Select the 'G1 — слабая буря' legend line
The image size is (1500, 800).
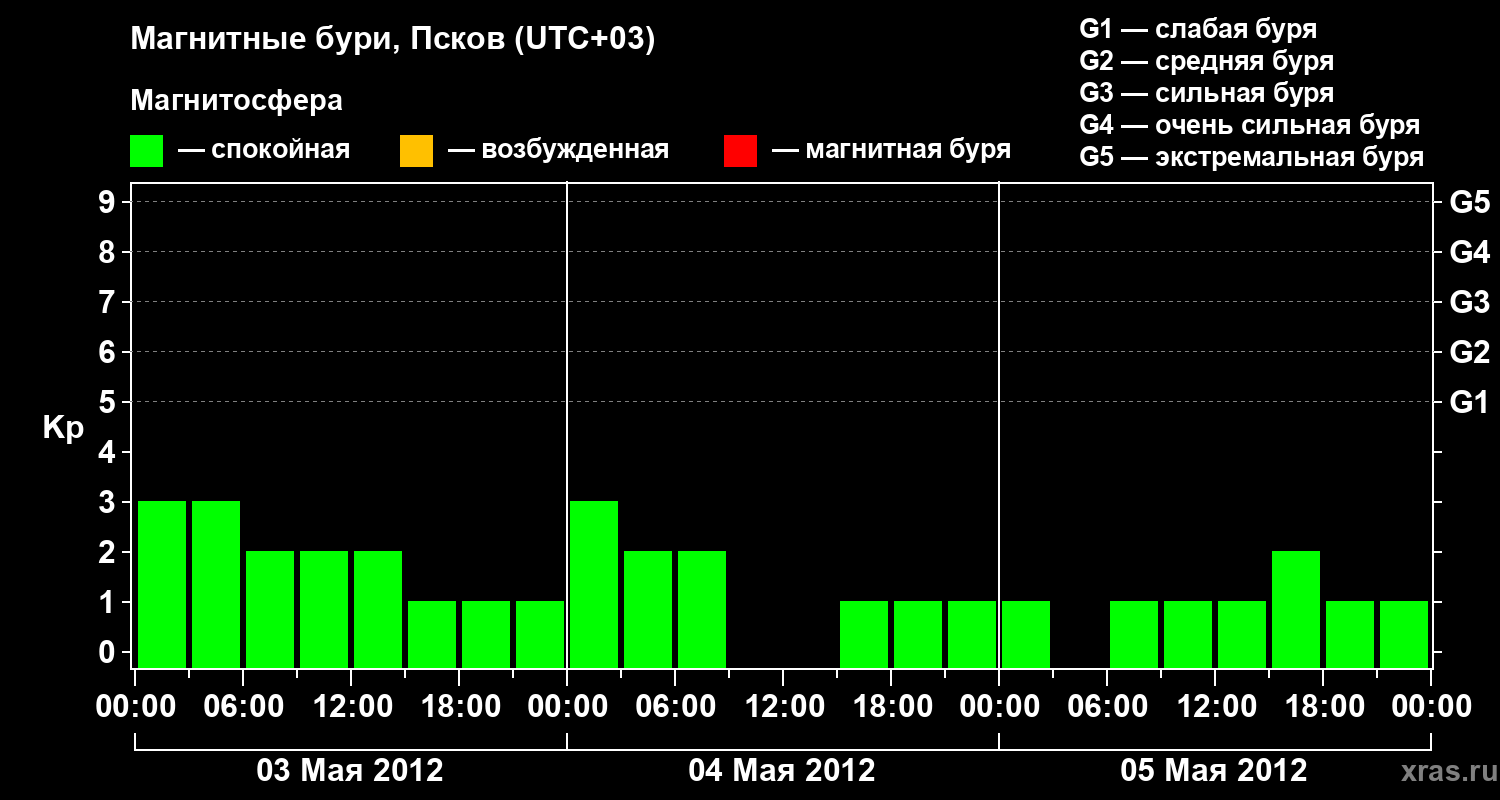pos(1198,29)
